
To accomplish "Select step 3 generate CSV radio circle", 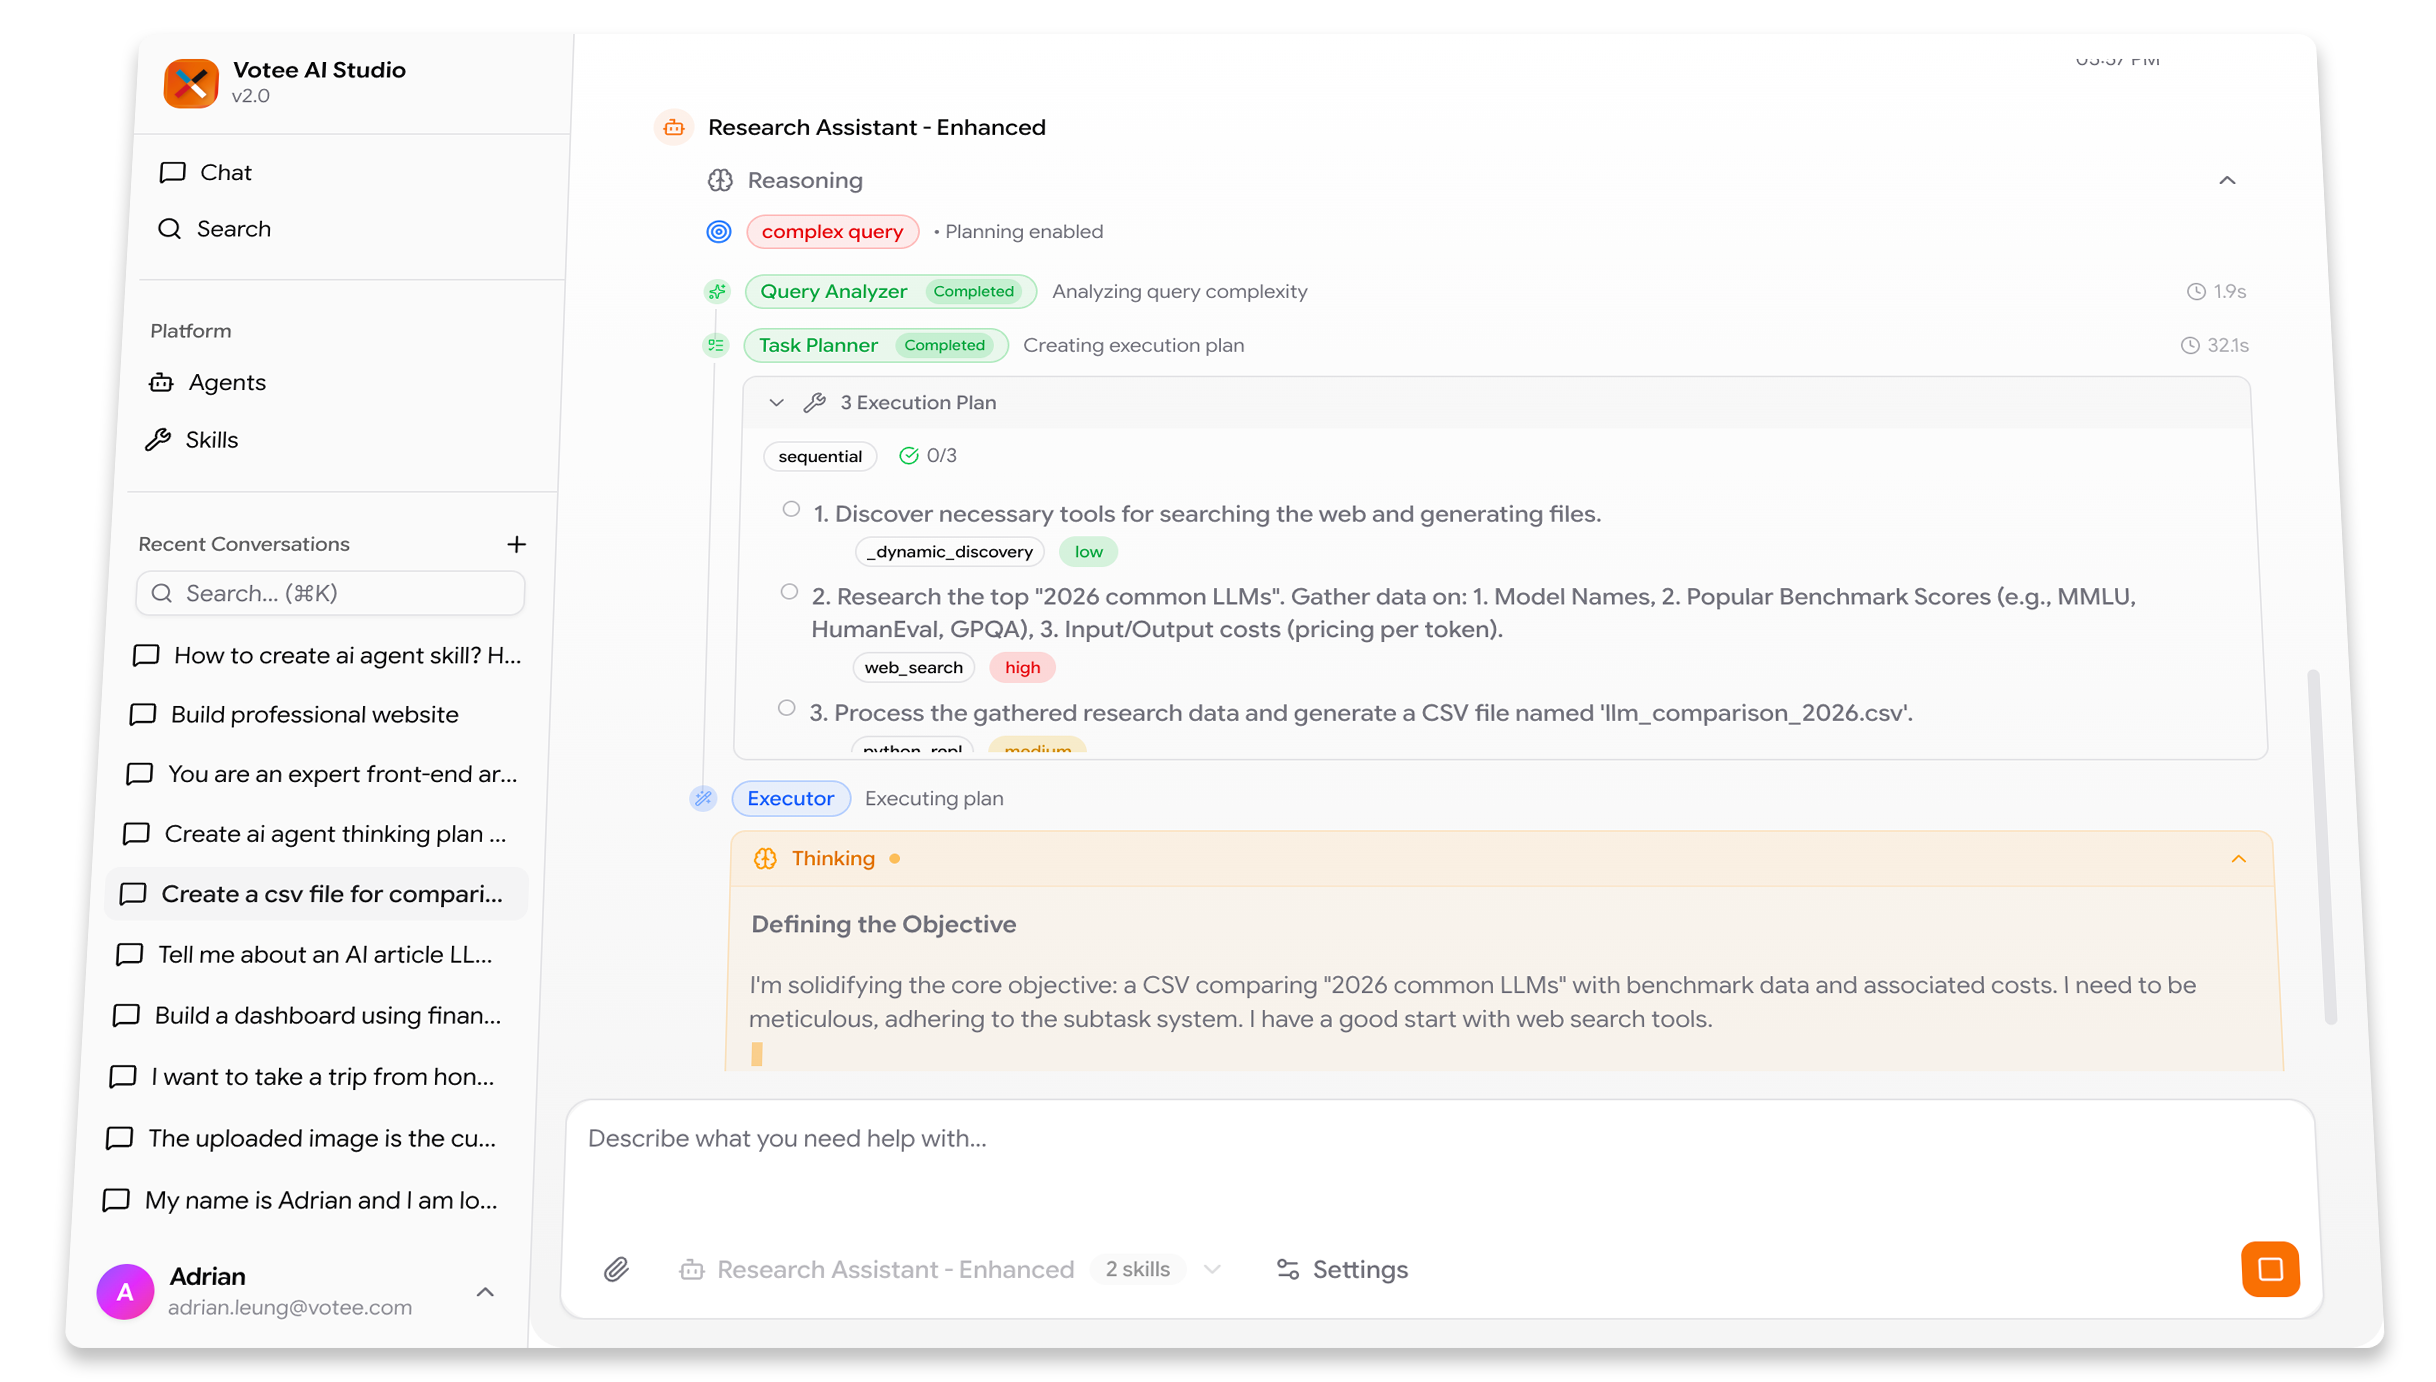I will (x=787, y=709).
